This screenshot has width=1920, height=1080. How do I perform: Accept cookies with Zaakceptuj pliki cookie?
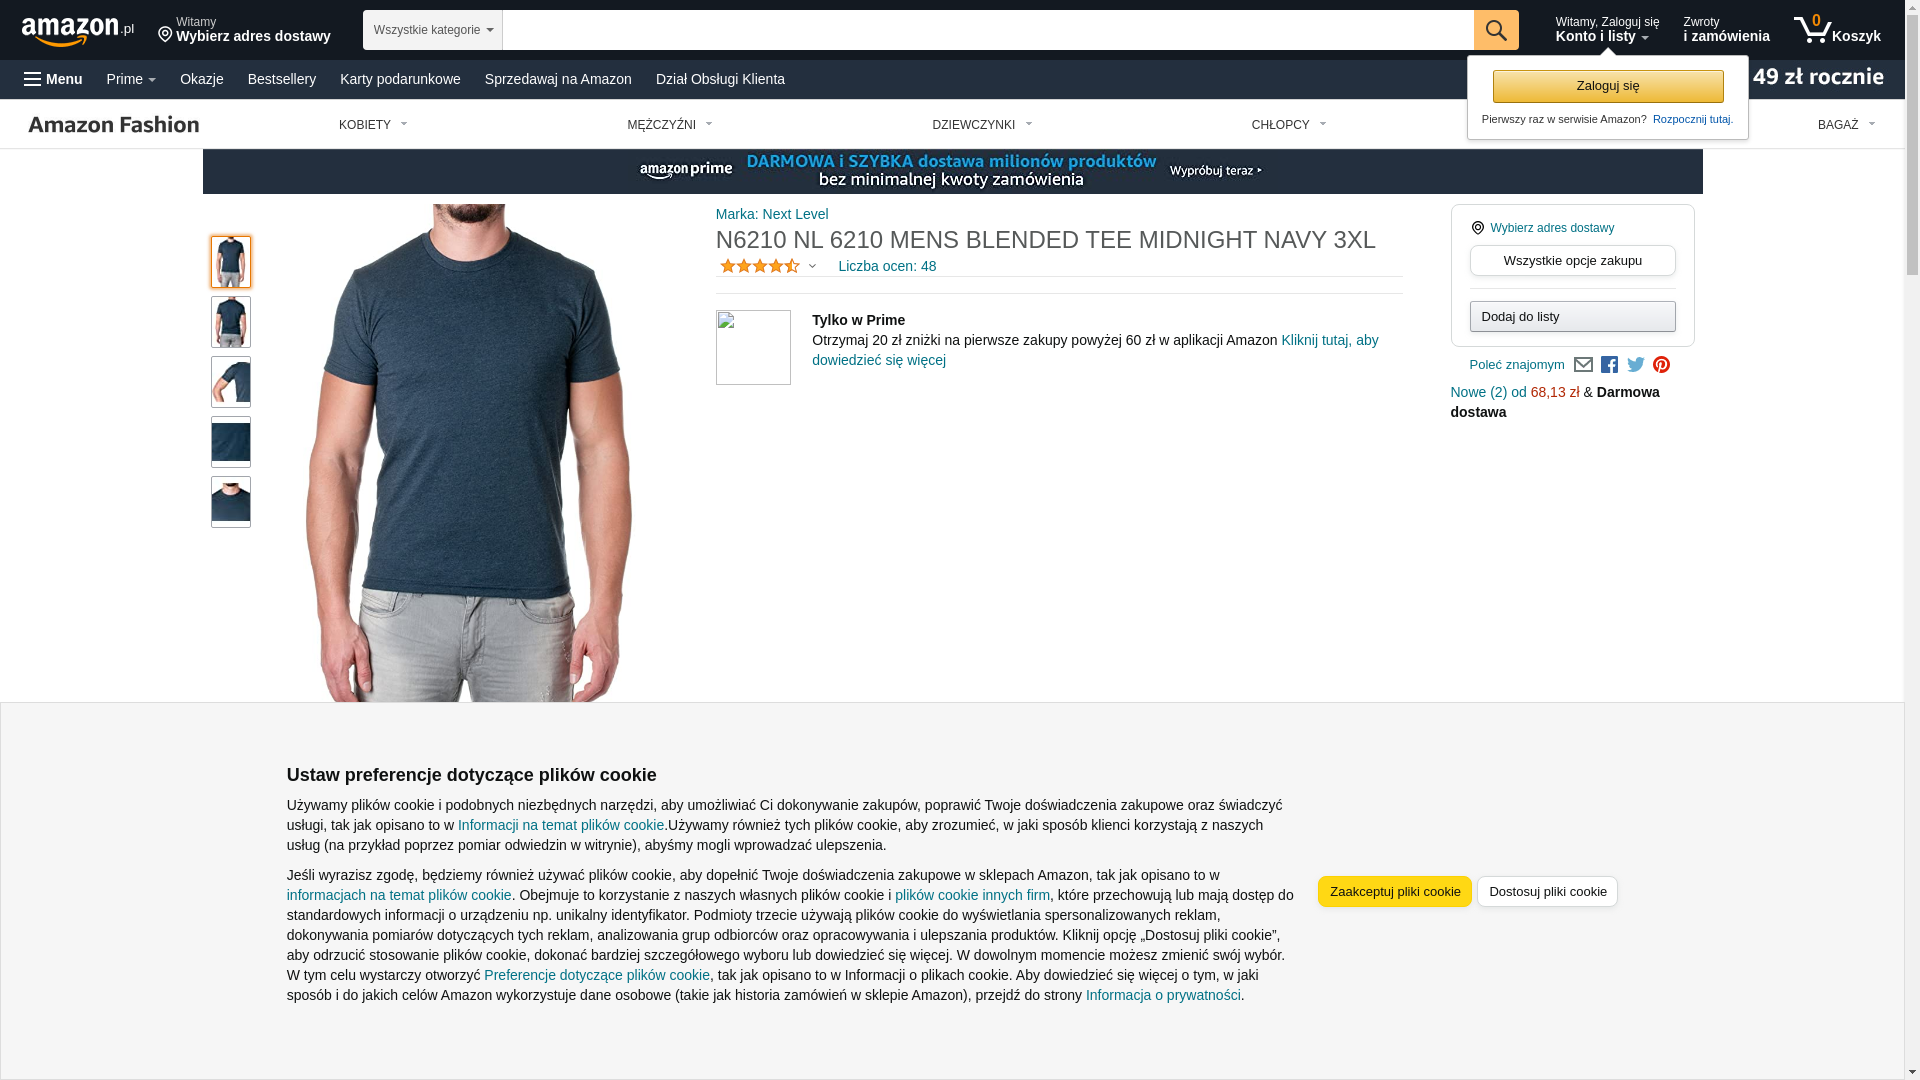pos(1394,891)
